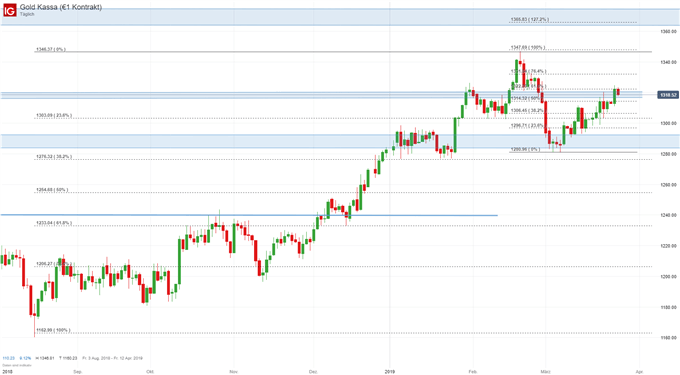Click the 1346.37 (0%) Fibonacci label
680x375 pixels.
coord(51,49)
